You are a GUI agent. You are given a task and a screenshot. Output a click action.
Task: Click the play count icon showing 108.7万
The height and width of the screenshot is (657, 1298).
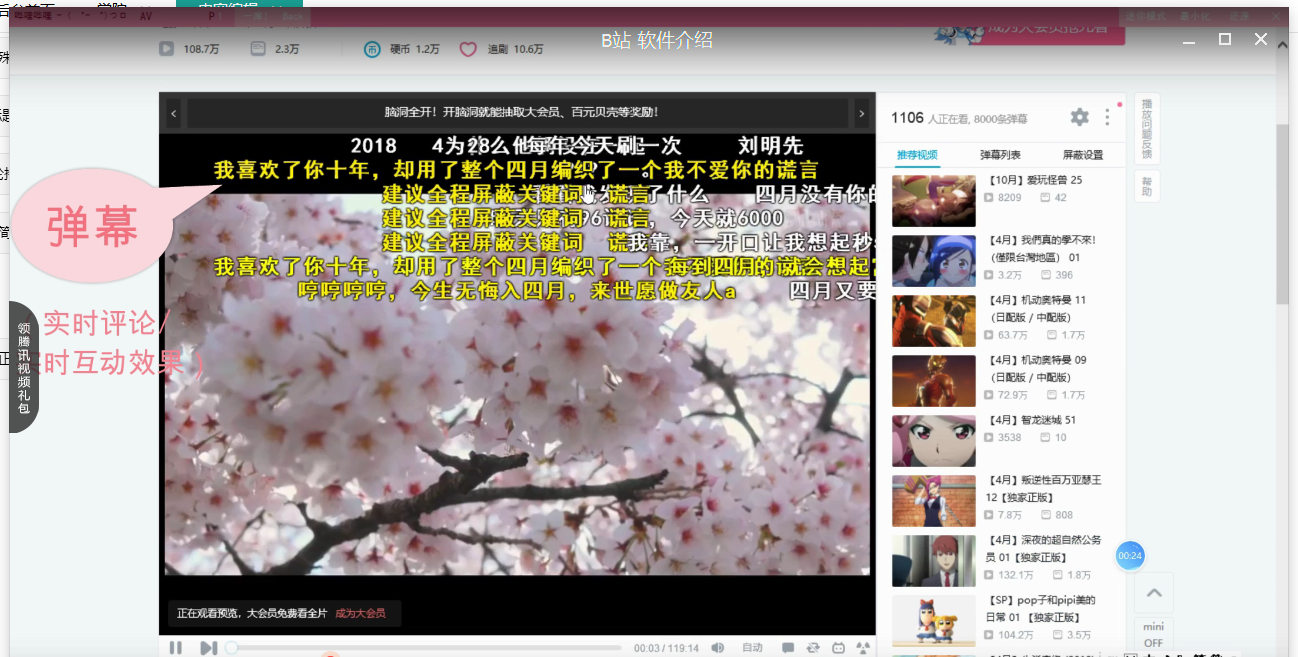coord(167,47)
